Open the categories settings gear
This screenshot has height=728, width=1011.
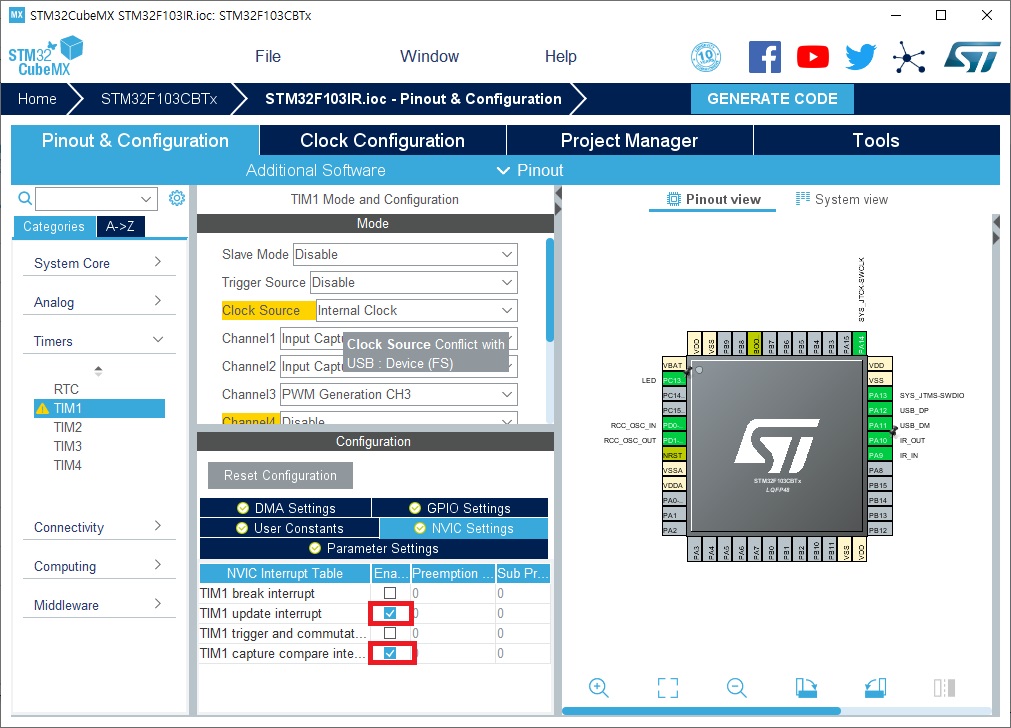point(177,198)
